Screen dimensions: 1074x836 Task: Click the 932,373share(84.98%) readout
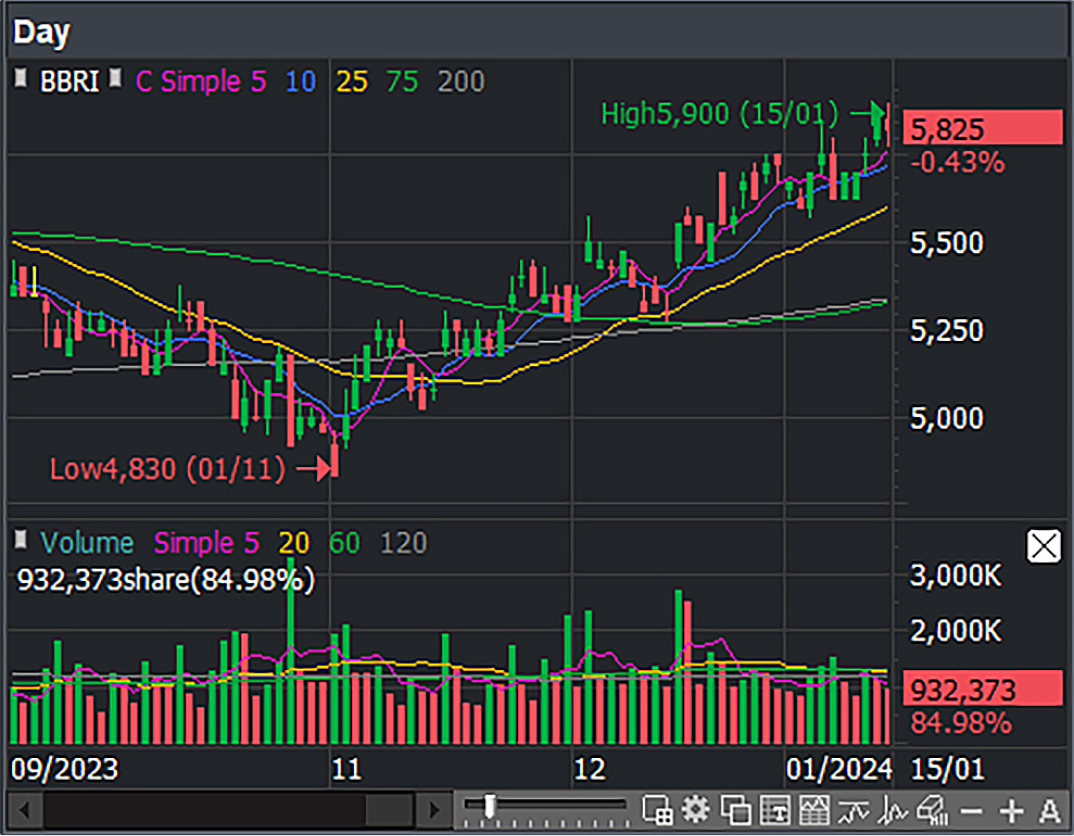point(166,580)
